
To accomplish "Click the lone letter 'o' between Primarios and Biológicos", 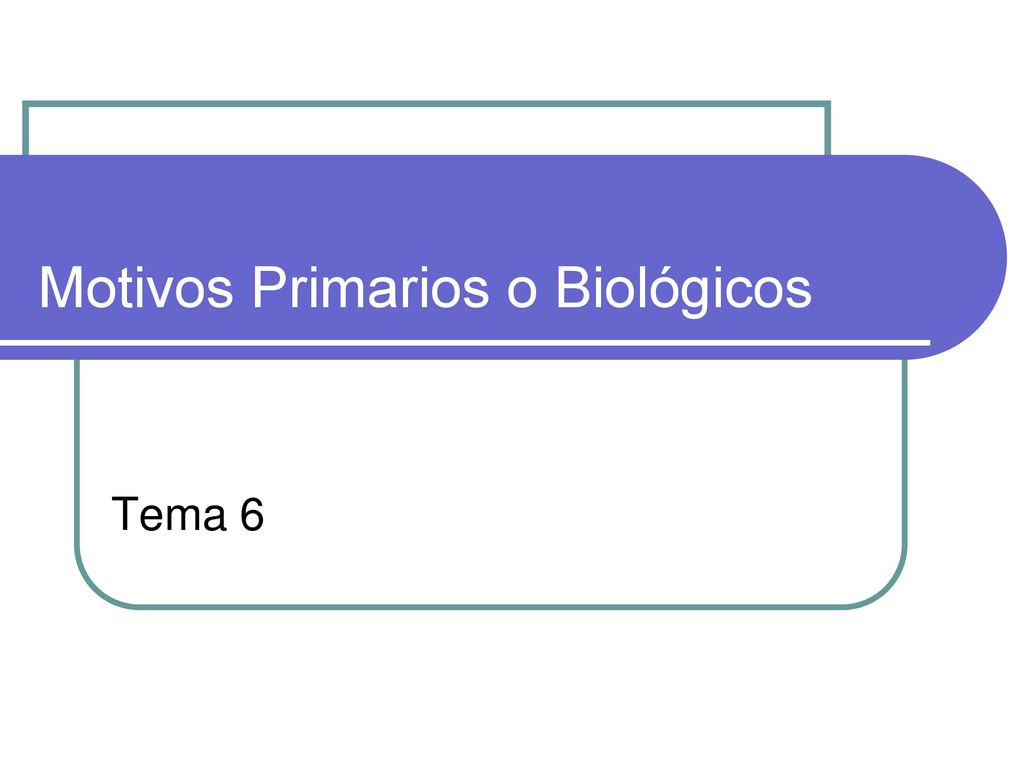I will [522, 293].
